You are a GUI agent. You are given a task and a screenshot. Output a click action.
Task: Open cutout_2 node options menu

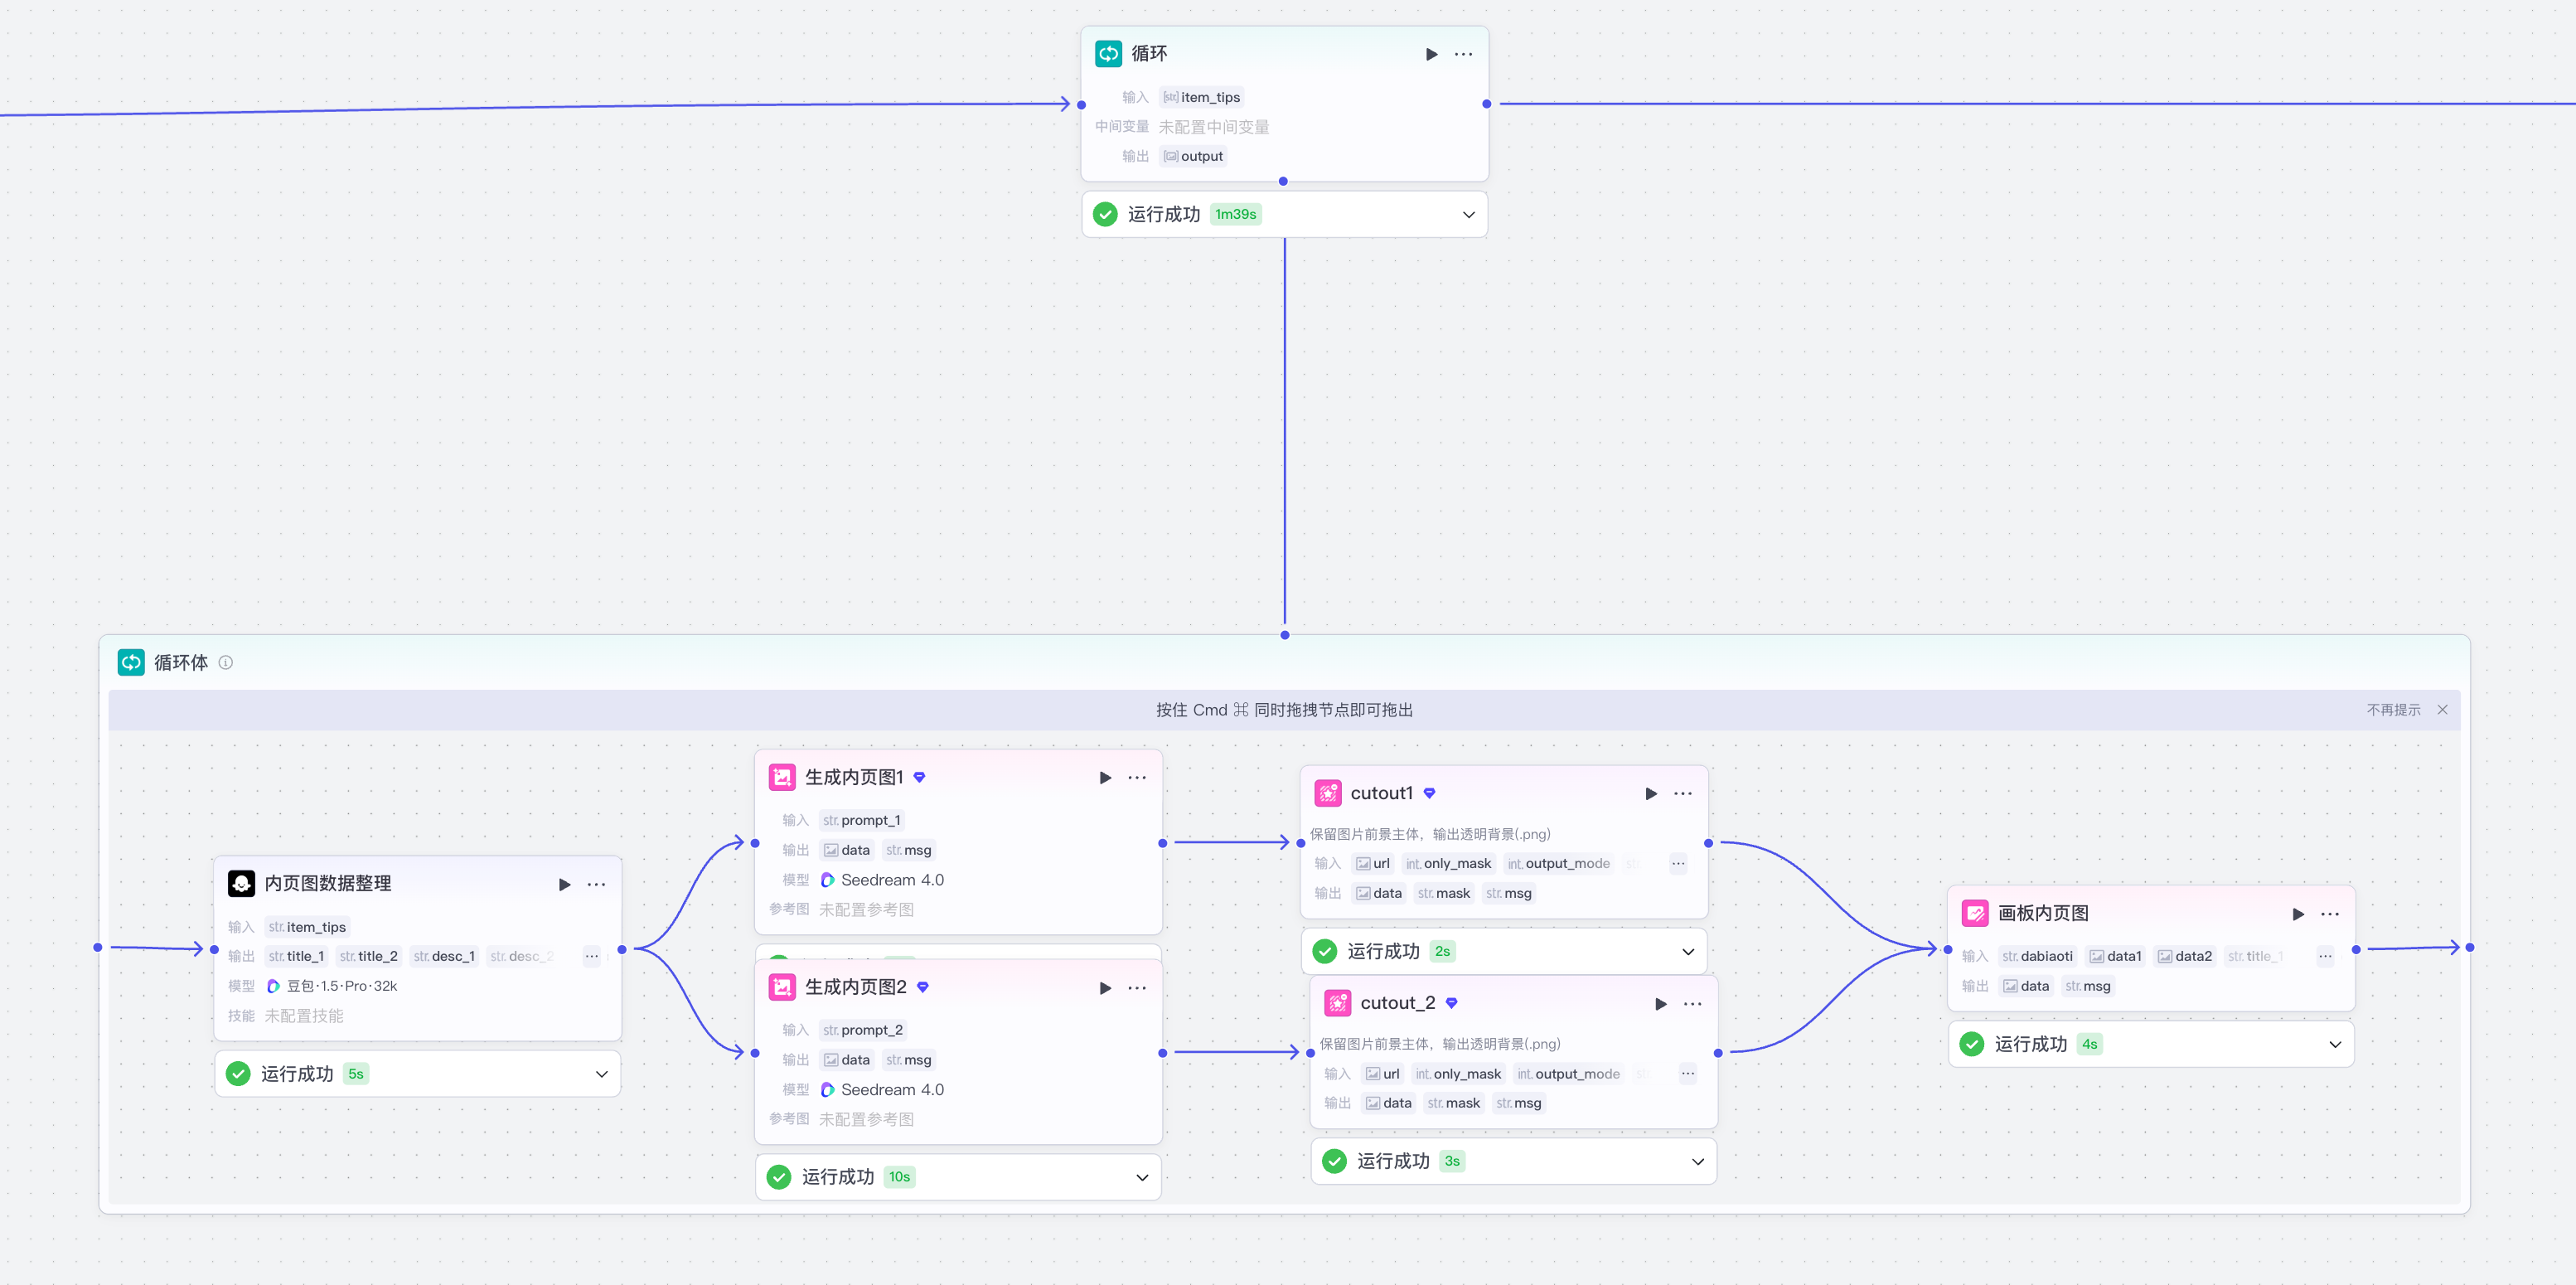pyautogui.click(x=1692, y=1004)
